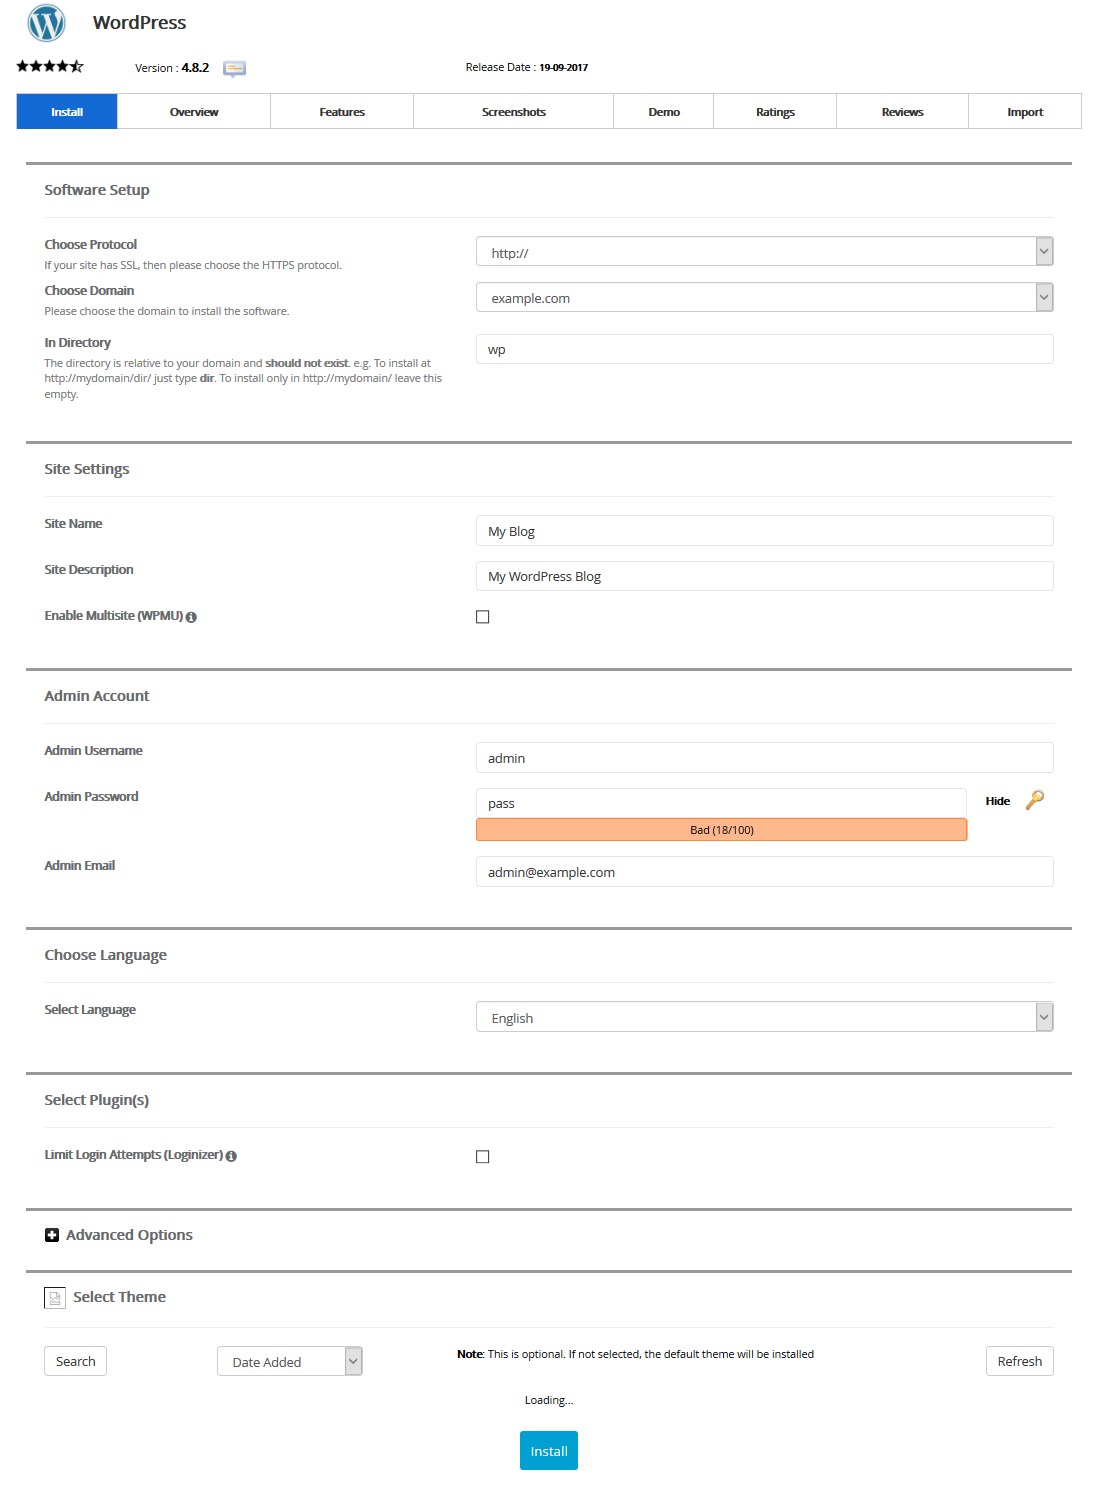This screenshot has width=1097, height=1486.
Task: Click the Site Settings heading
Action: (x=87, y=469)
